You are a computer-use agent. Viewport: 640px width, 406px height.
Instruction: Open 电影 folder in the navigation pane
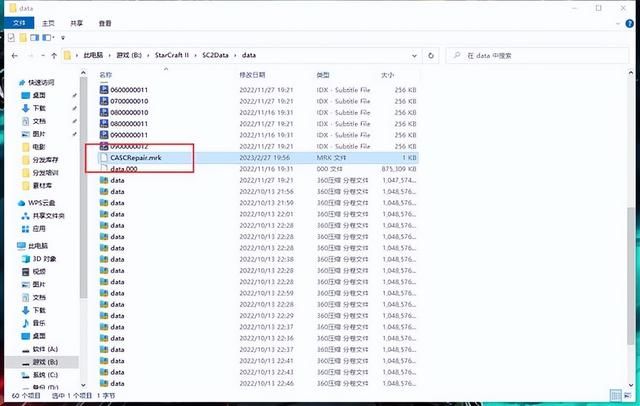[x=39, y=146]
